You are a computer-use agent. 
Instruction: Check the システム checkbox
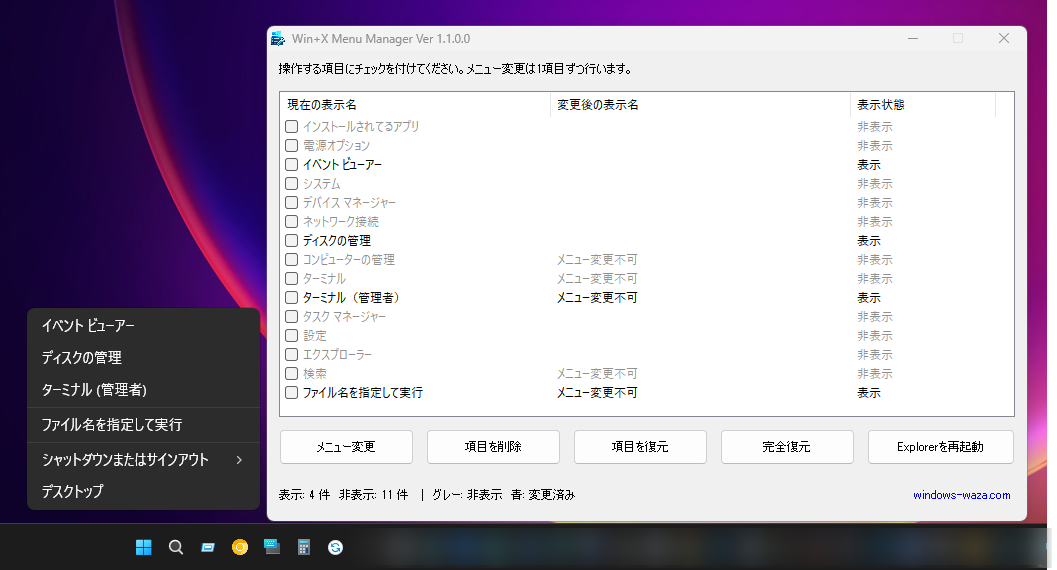(291, 183)
